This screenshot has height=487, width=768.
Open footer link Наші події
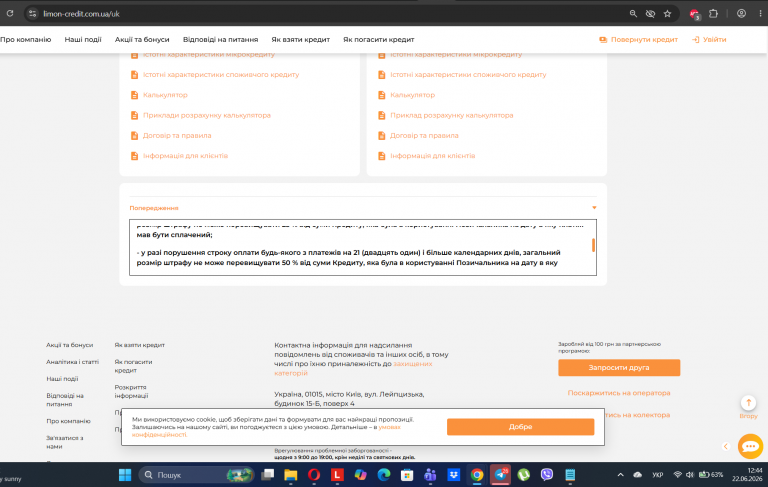tap(62, 379)
